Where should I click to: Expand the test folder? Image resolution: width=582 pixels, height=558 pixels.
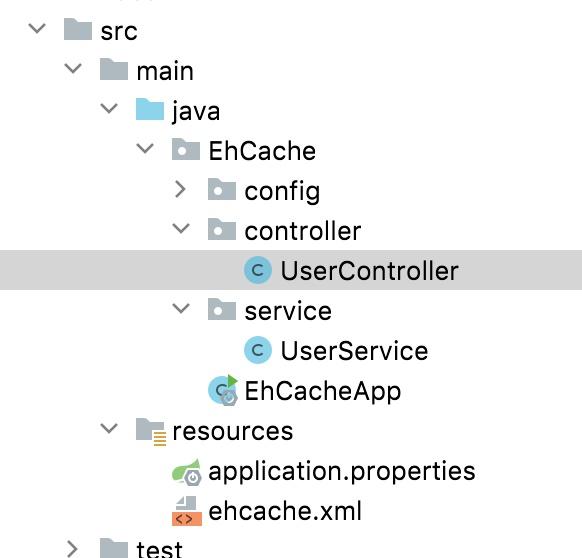[72, 549]
